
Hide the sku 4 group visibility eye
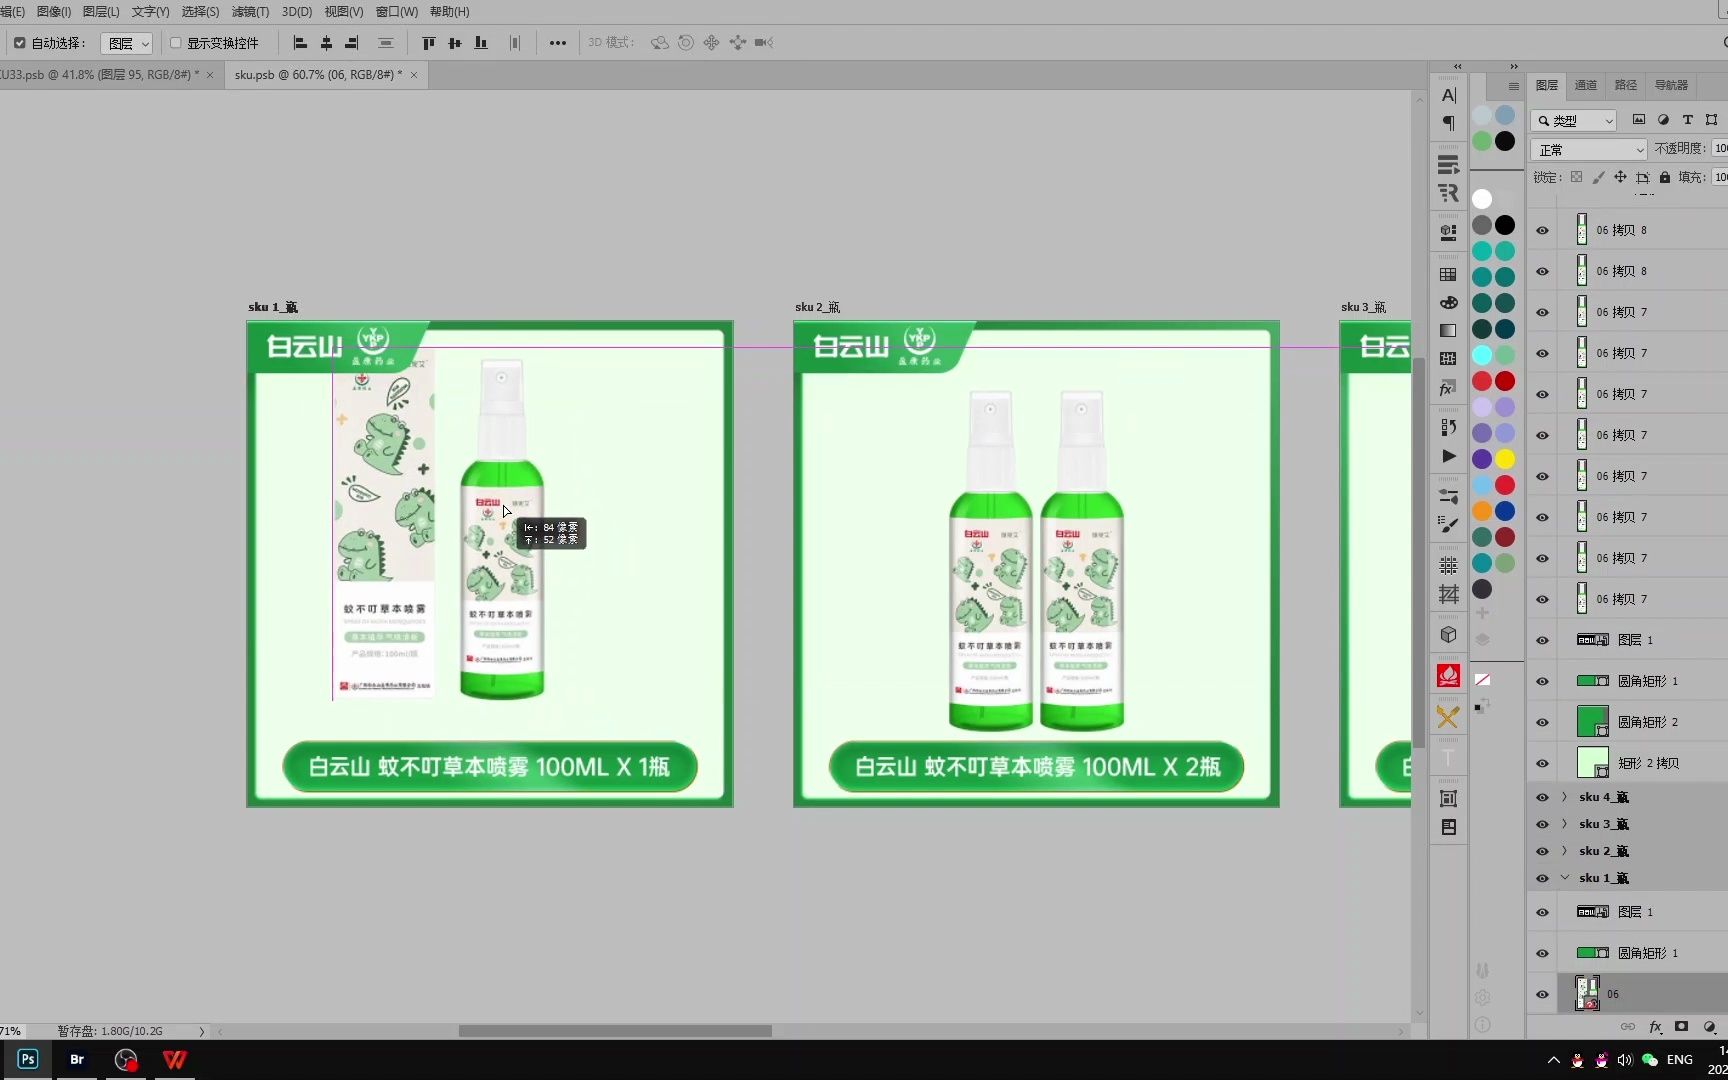(1542, 797)
